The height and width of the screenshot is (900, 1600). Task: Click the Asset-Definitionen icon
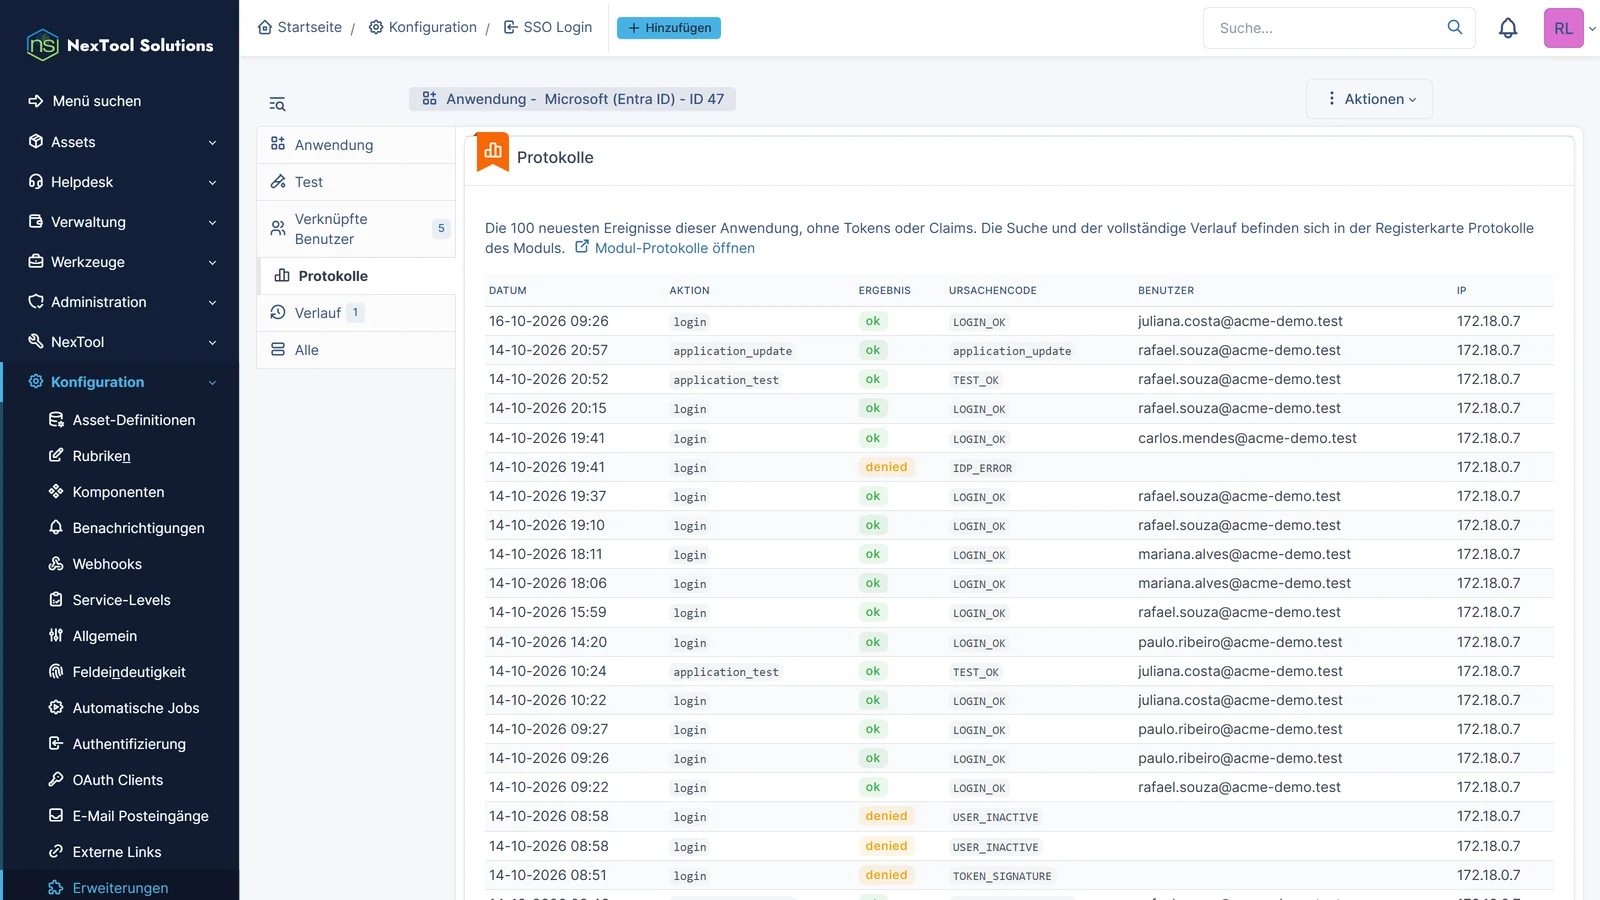56,420
